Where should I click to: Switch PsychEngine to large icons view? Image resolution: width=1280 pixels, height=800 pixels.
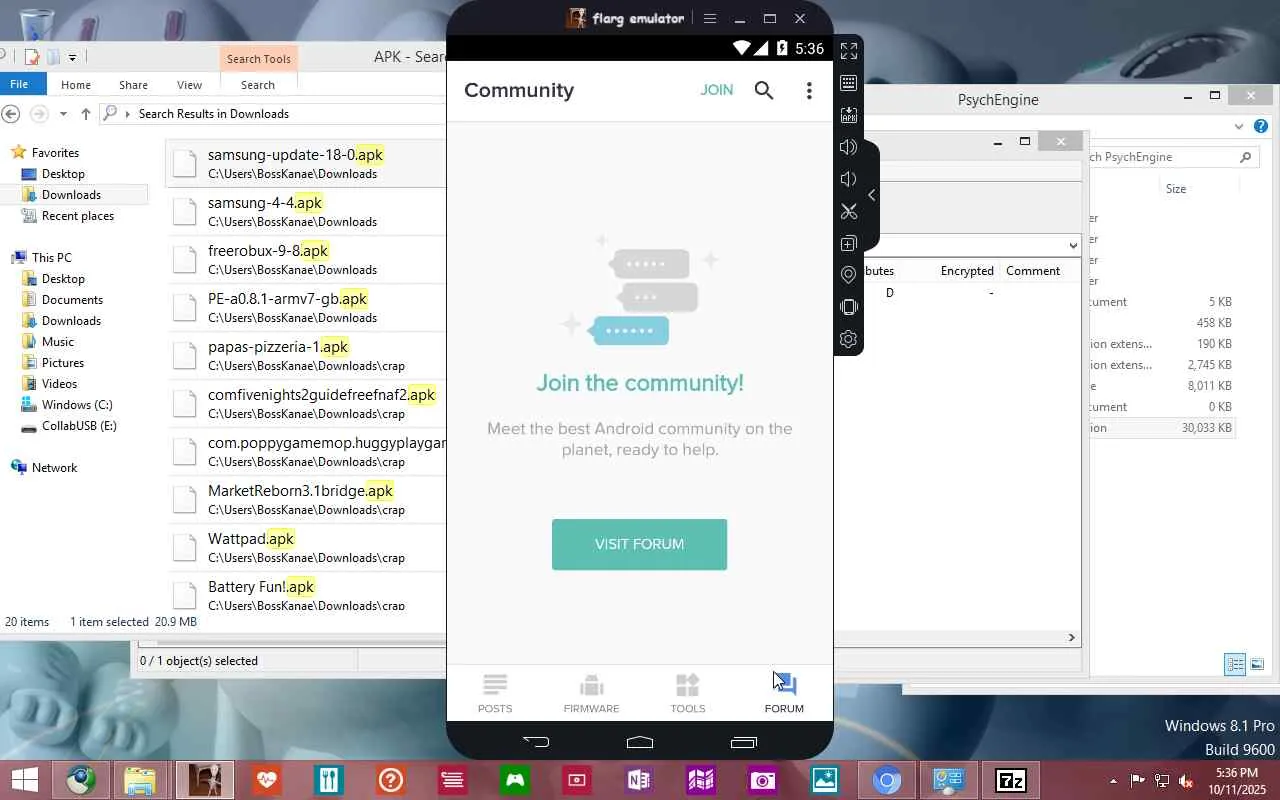1257,664
